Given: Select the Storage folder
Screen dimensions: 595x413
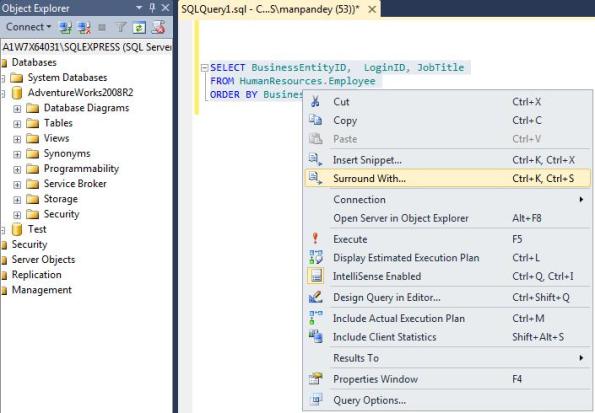Looking at the screenshot, I should point(60,199).
